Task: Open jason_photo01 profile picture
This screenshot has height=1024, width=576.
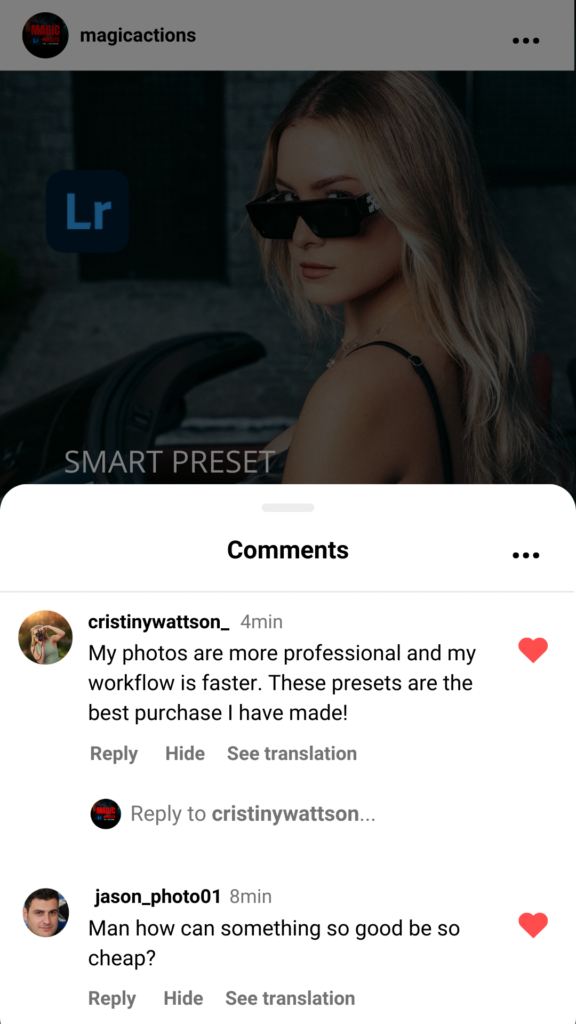Action: tap(46, 912)
